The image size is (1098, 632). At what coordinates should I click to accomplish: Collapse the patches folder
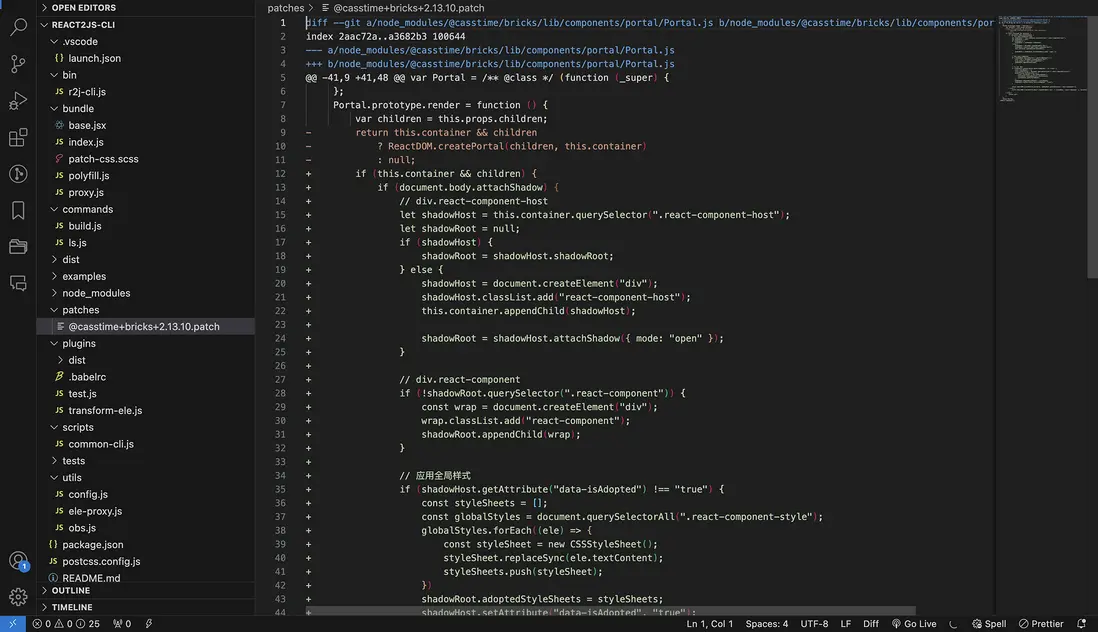pyautogui.click(x=146, y=310)
